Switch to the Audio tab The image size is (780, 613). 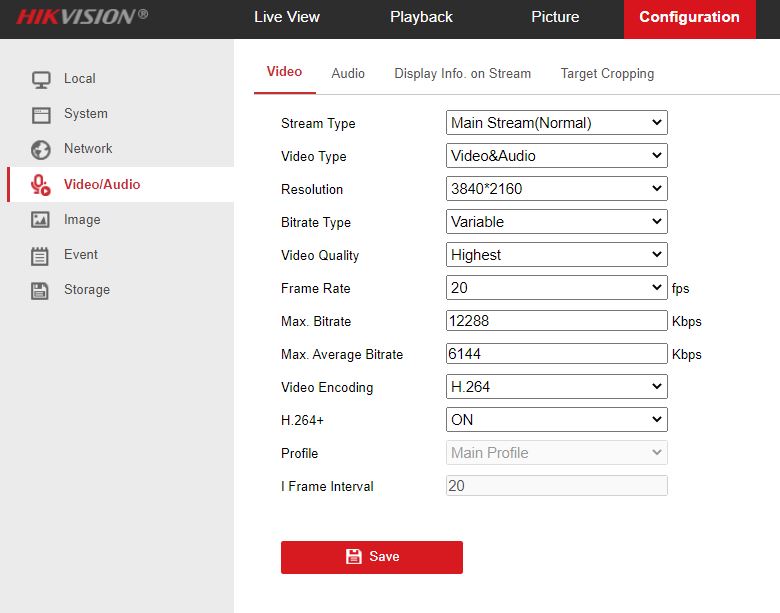tap(348, 73)
